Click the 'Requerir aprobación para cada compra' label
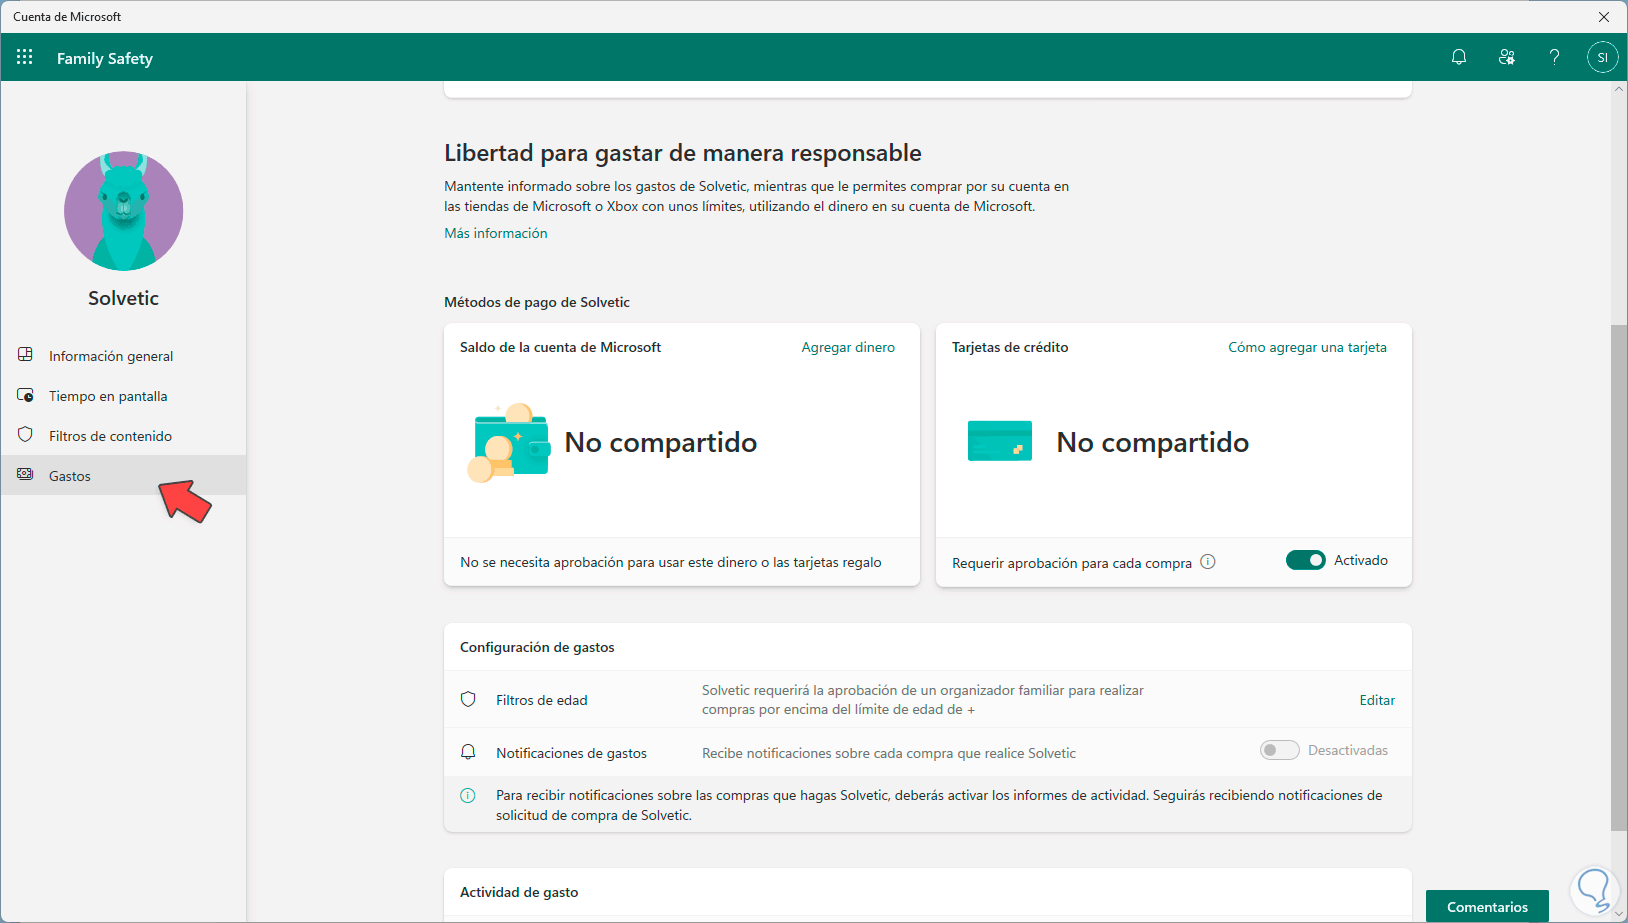 click(x=1072, y=563)
